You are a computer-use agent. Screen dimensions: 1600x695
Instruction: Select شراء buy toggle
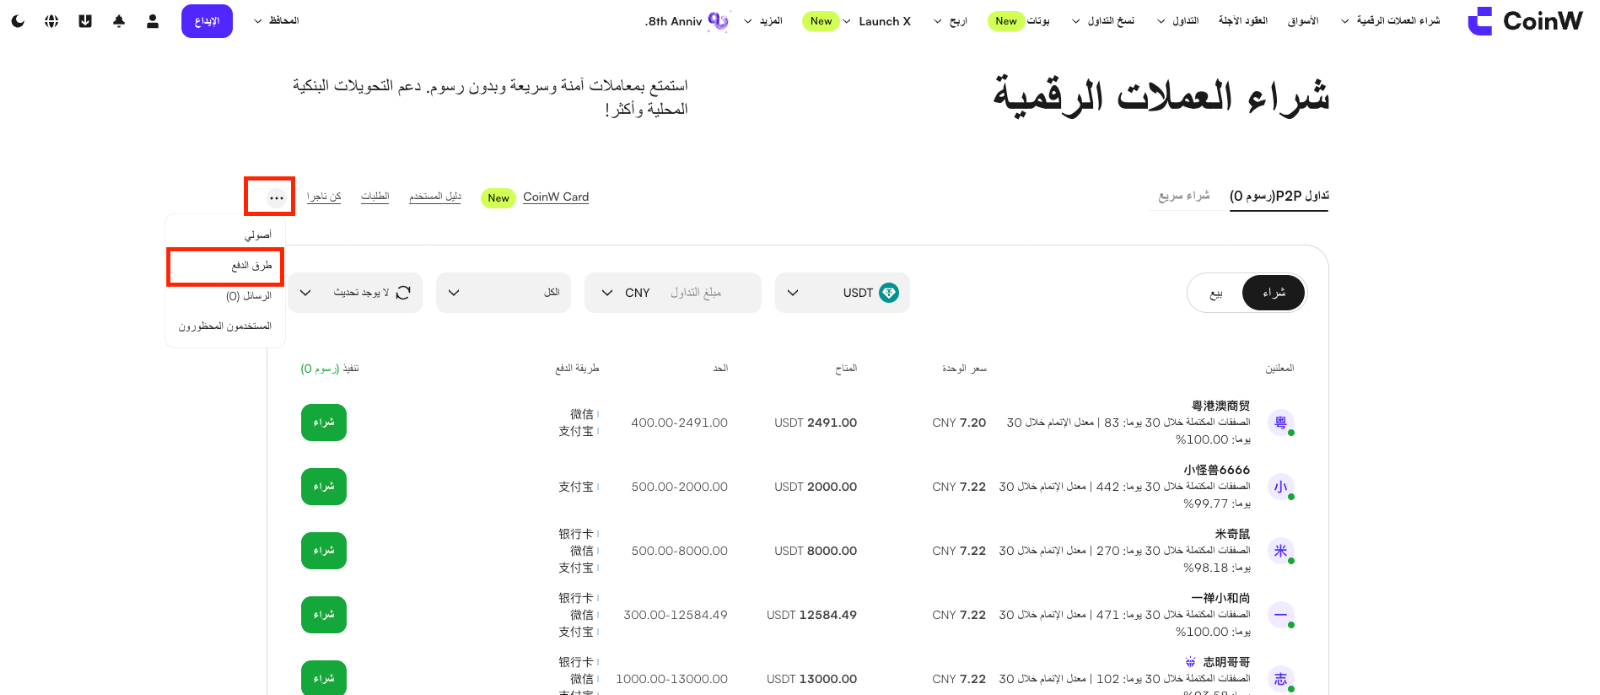tap(1273, 293)
